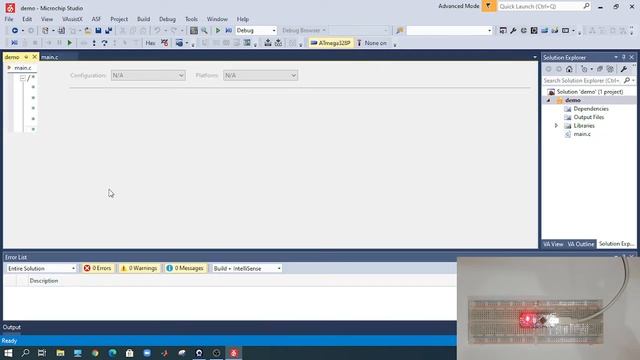Select Solution 'demo' (1 project) node

[590, 92]
